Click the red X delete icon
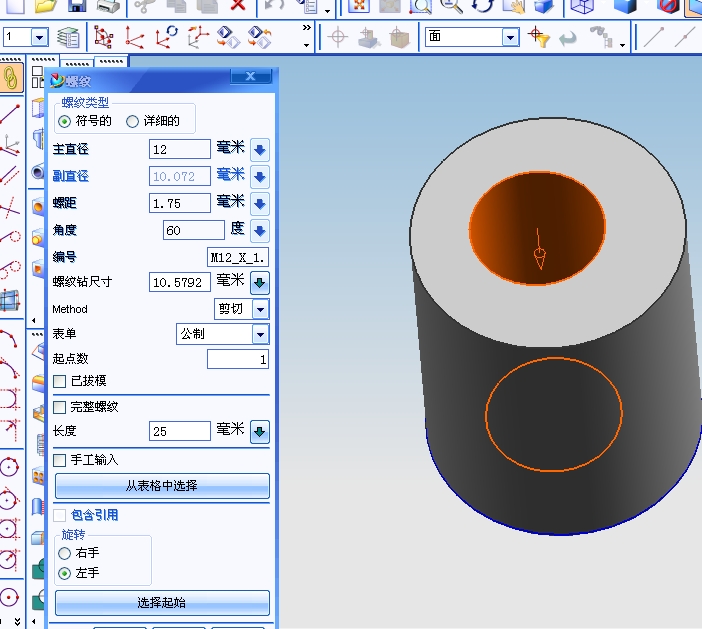702x629 pixels. click(237, 5)
